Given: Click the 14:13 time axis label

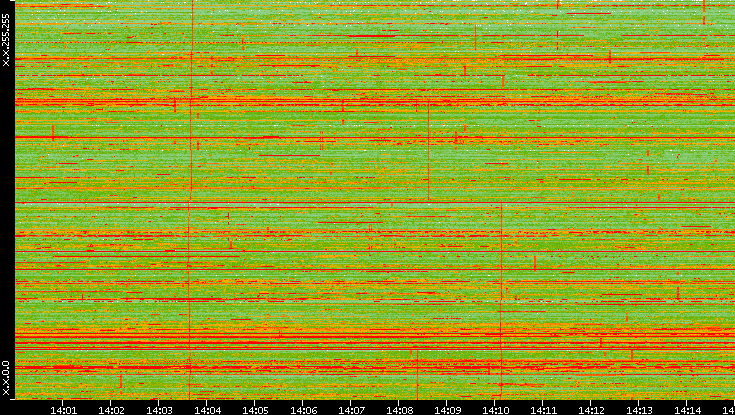Looking at the screenshot, I should coord(640,410).
